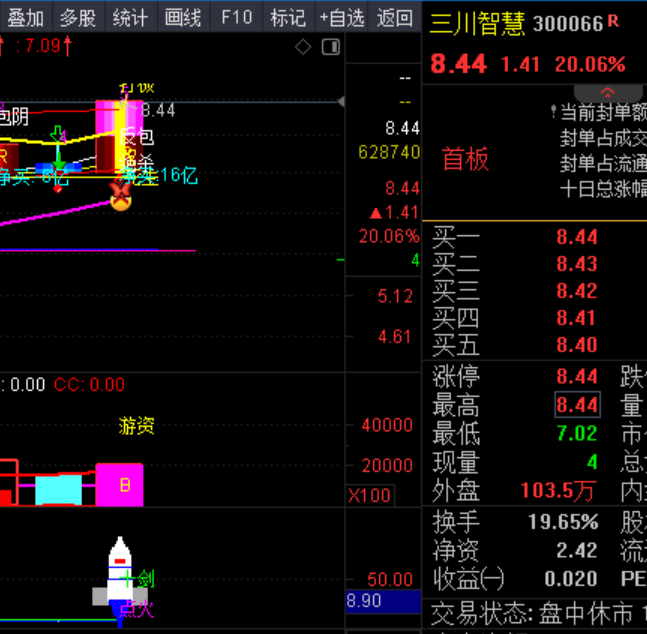Click the 净资 value 2.42
The image size is (647, 634).
(577, 550)
